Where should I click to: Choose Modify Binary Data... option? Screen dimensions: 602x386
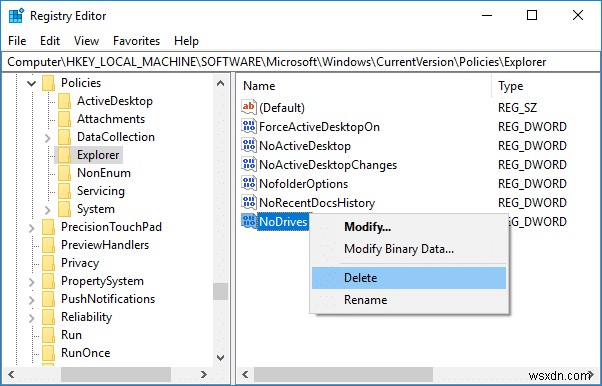tap(409, 249)
